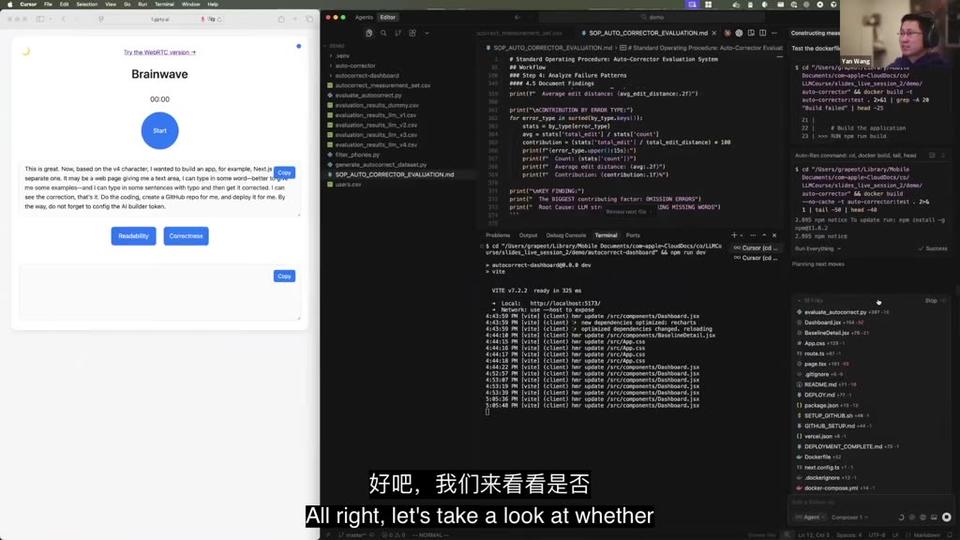Screen dimensions: 960x540
Task: Open Dashboard.jsx in the changed files list
Action: pos(822,322)
